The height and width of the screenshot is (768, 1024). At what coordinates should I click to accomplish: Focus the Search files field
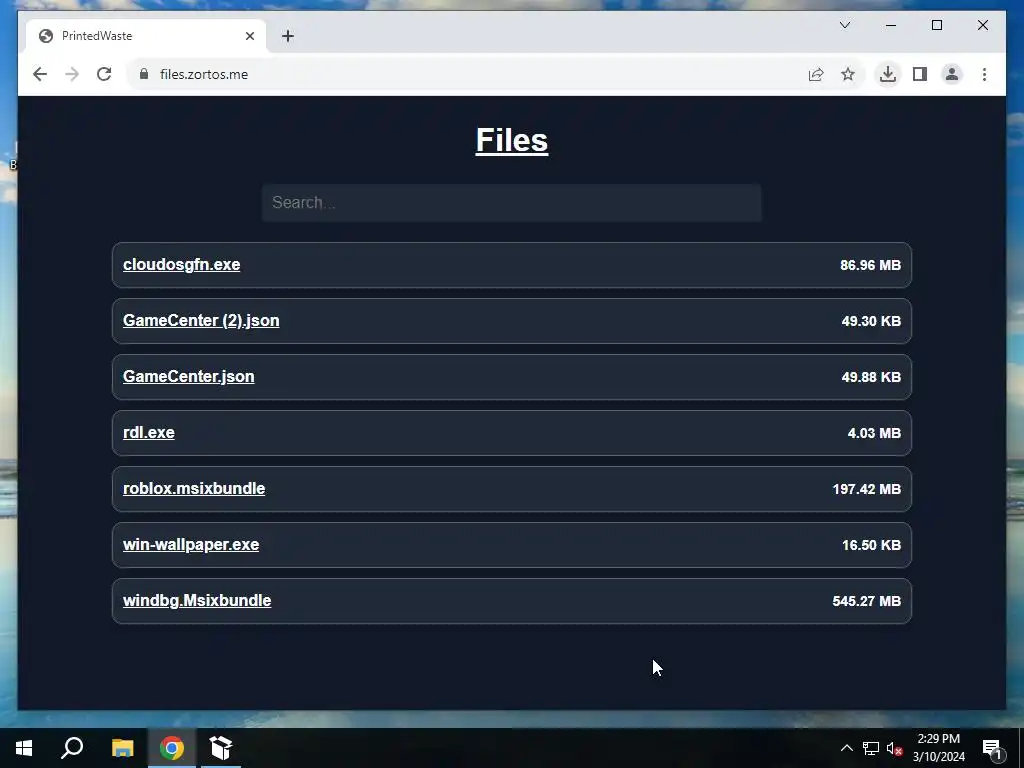(511, 202)
